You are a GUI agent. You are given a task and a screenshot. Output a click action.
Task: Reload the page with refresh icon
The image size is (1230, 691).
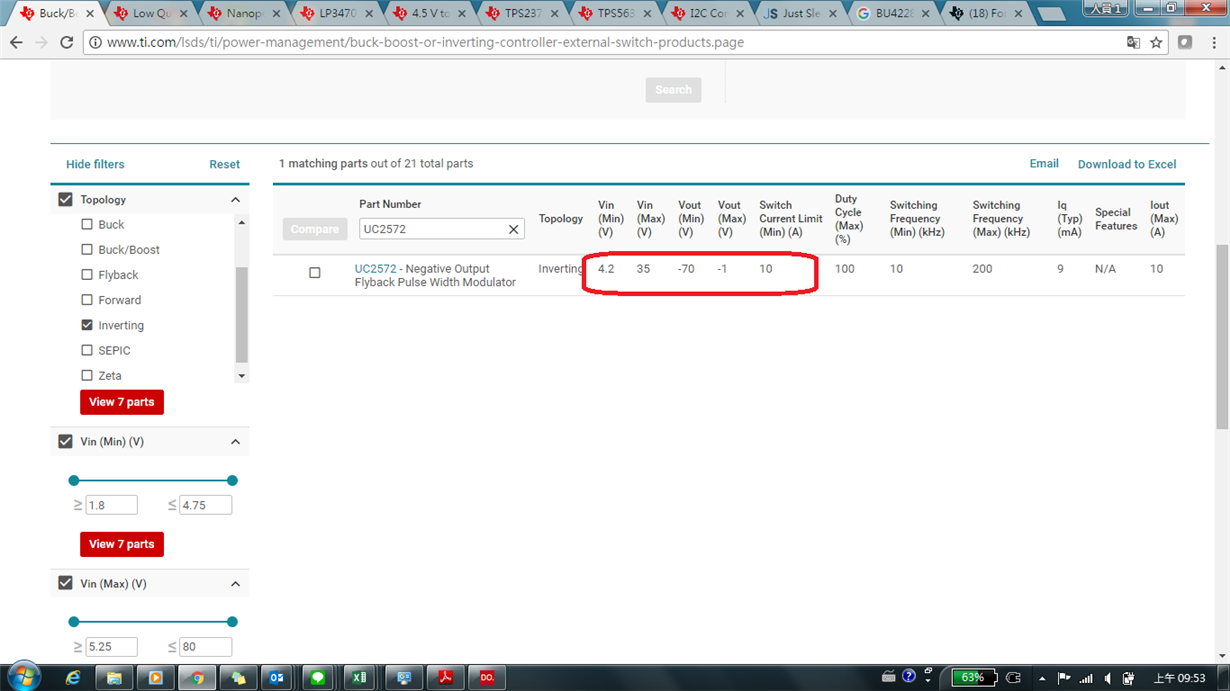(67, 43)
